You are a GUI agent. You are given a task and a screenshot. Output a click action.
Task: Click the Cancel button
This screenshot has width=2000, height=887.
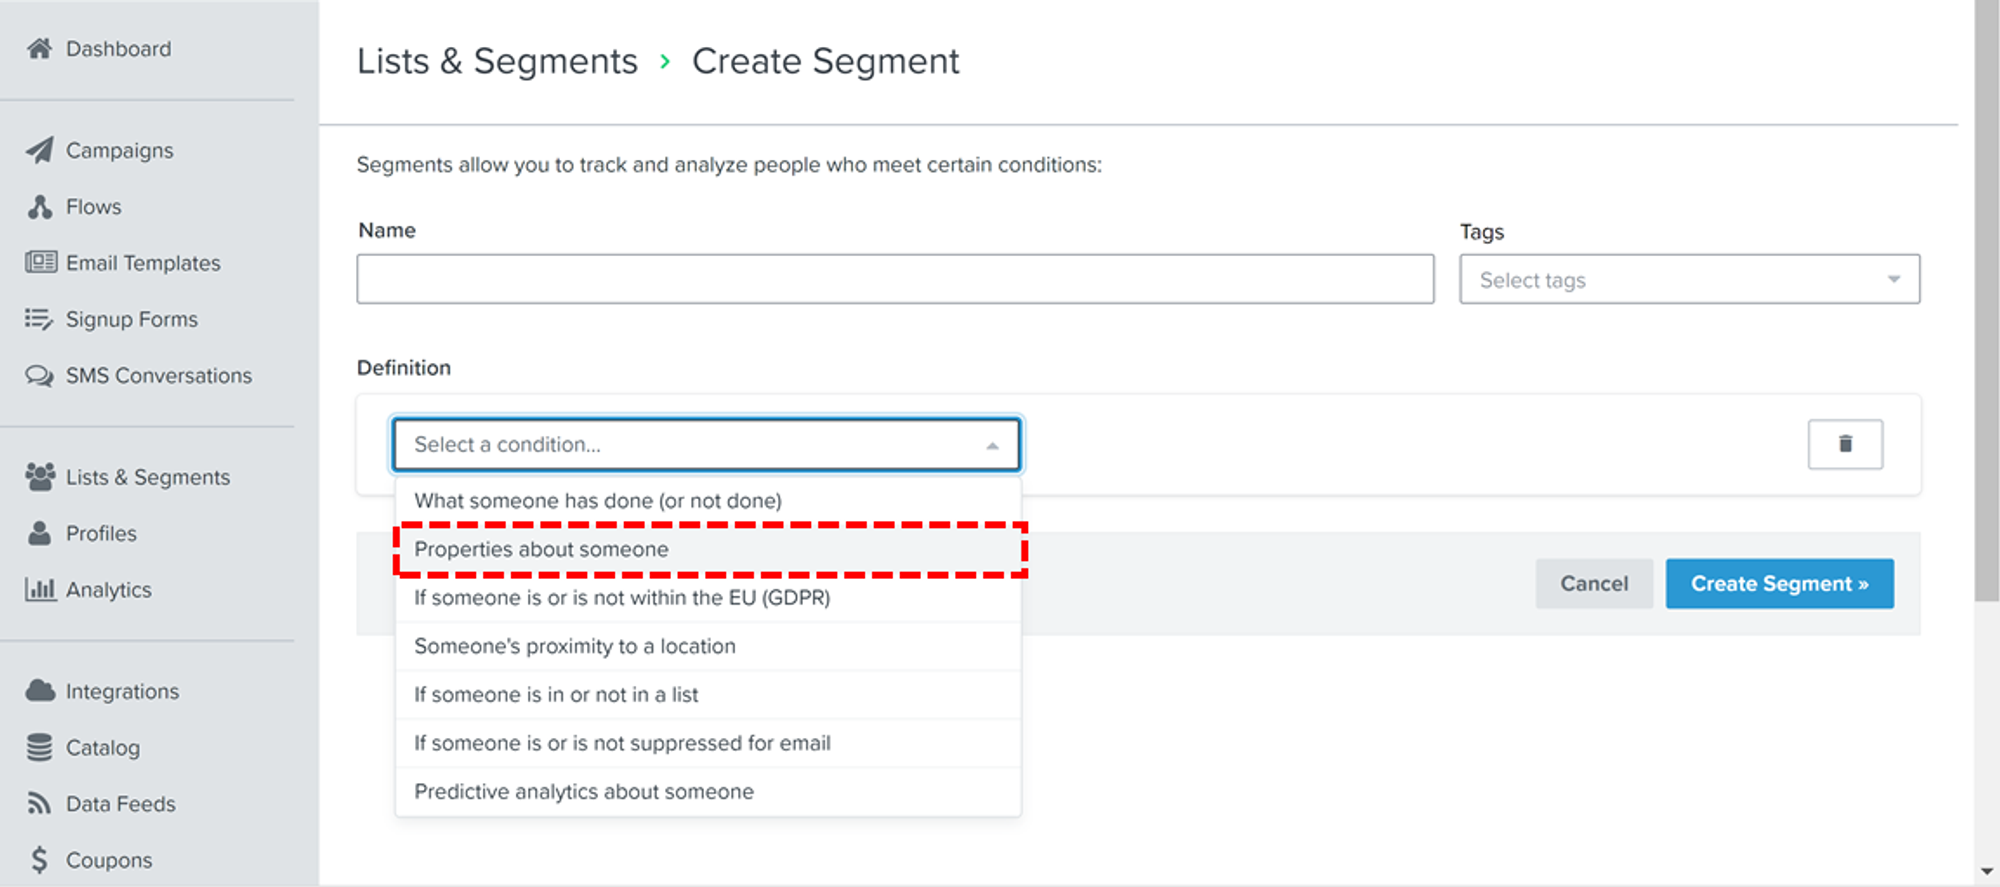[x=1594, y=584]
